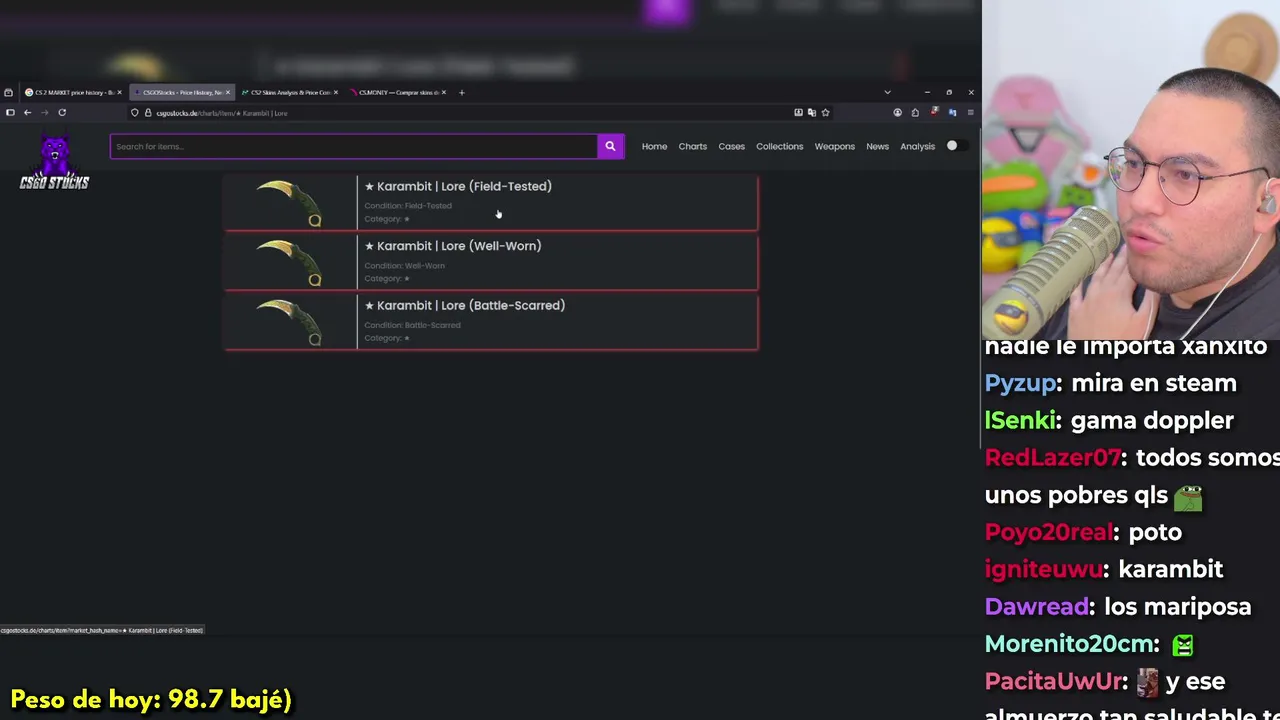The image size is (1280, 720).
Task: Click ISenki username in chat
Action: tap(1020, 421)
